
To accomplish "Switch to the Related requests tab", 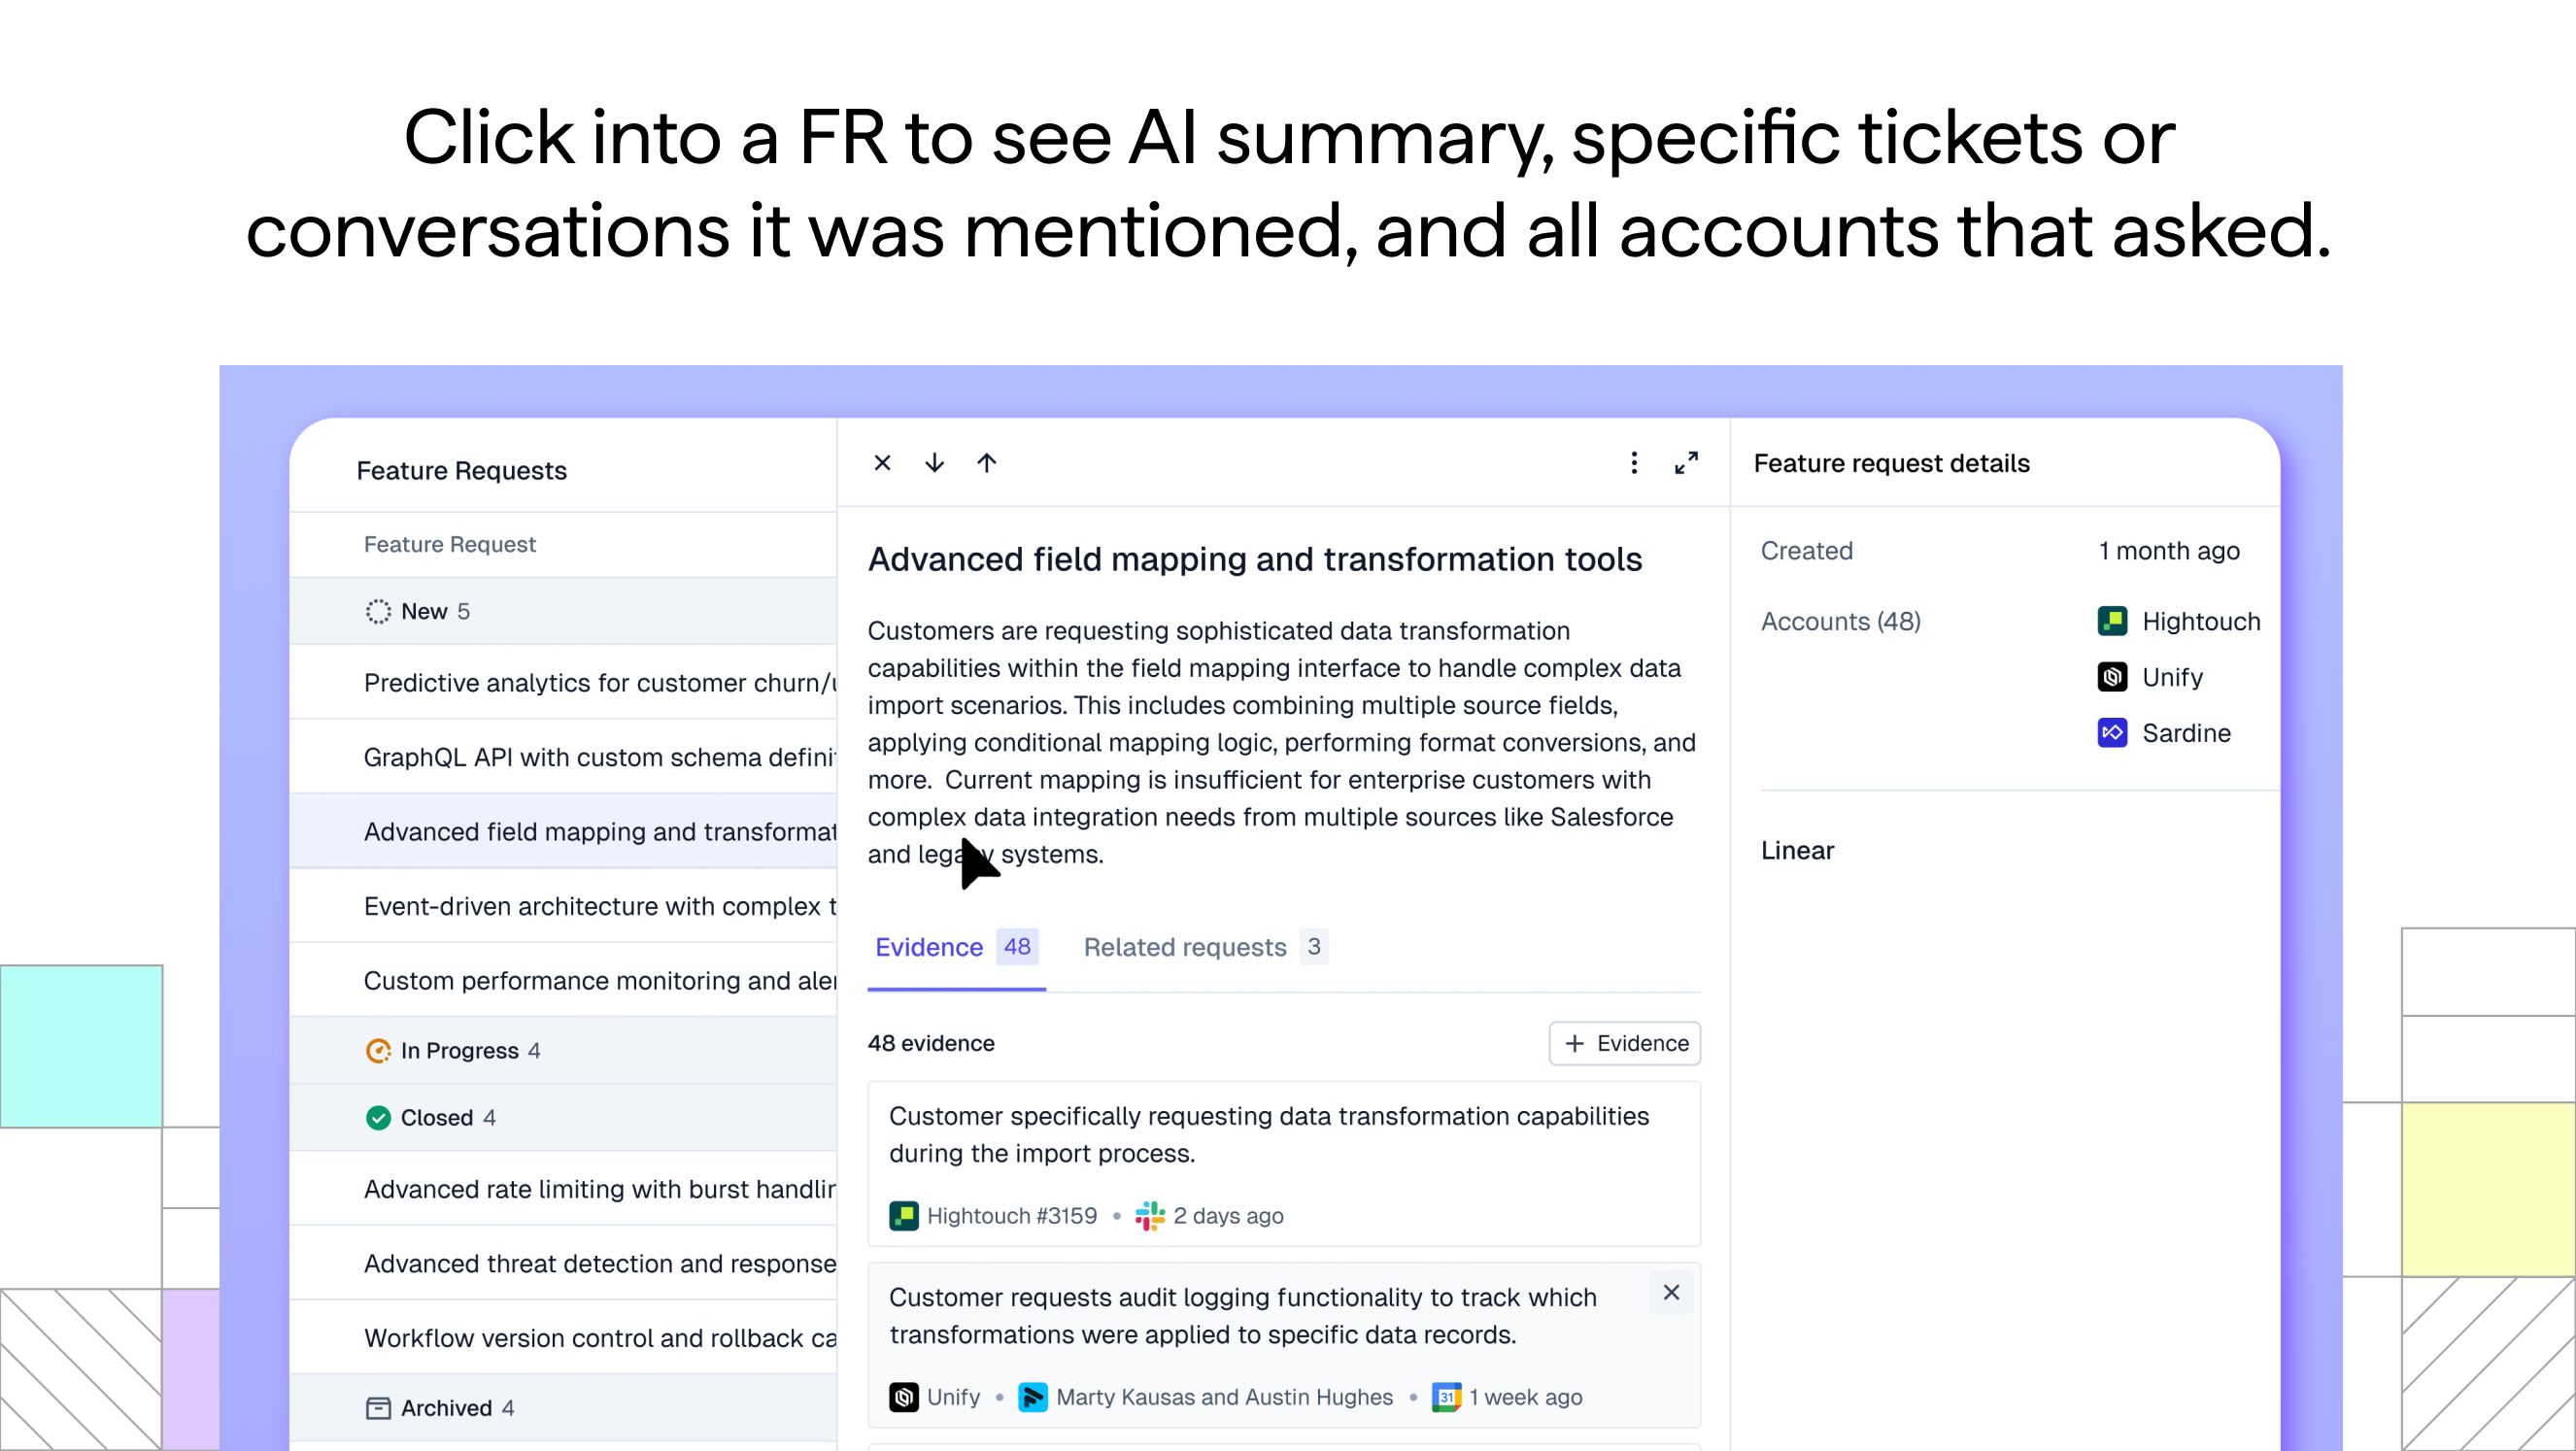I will click(1184, 946).
